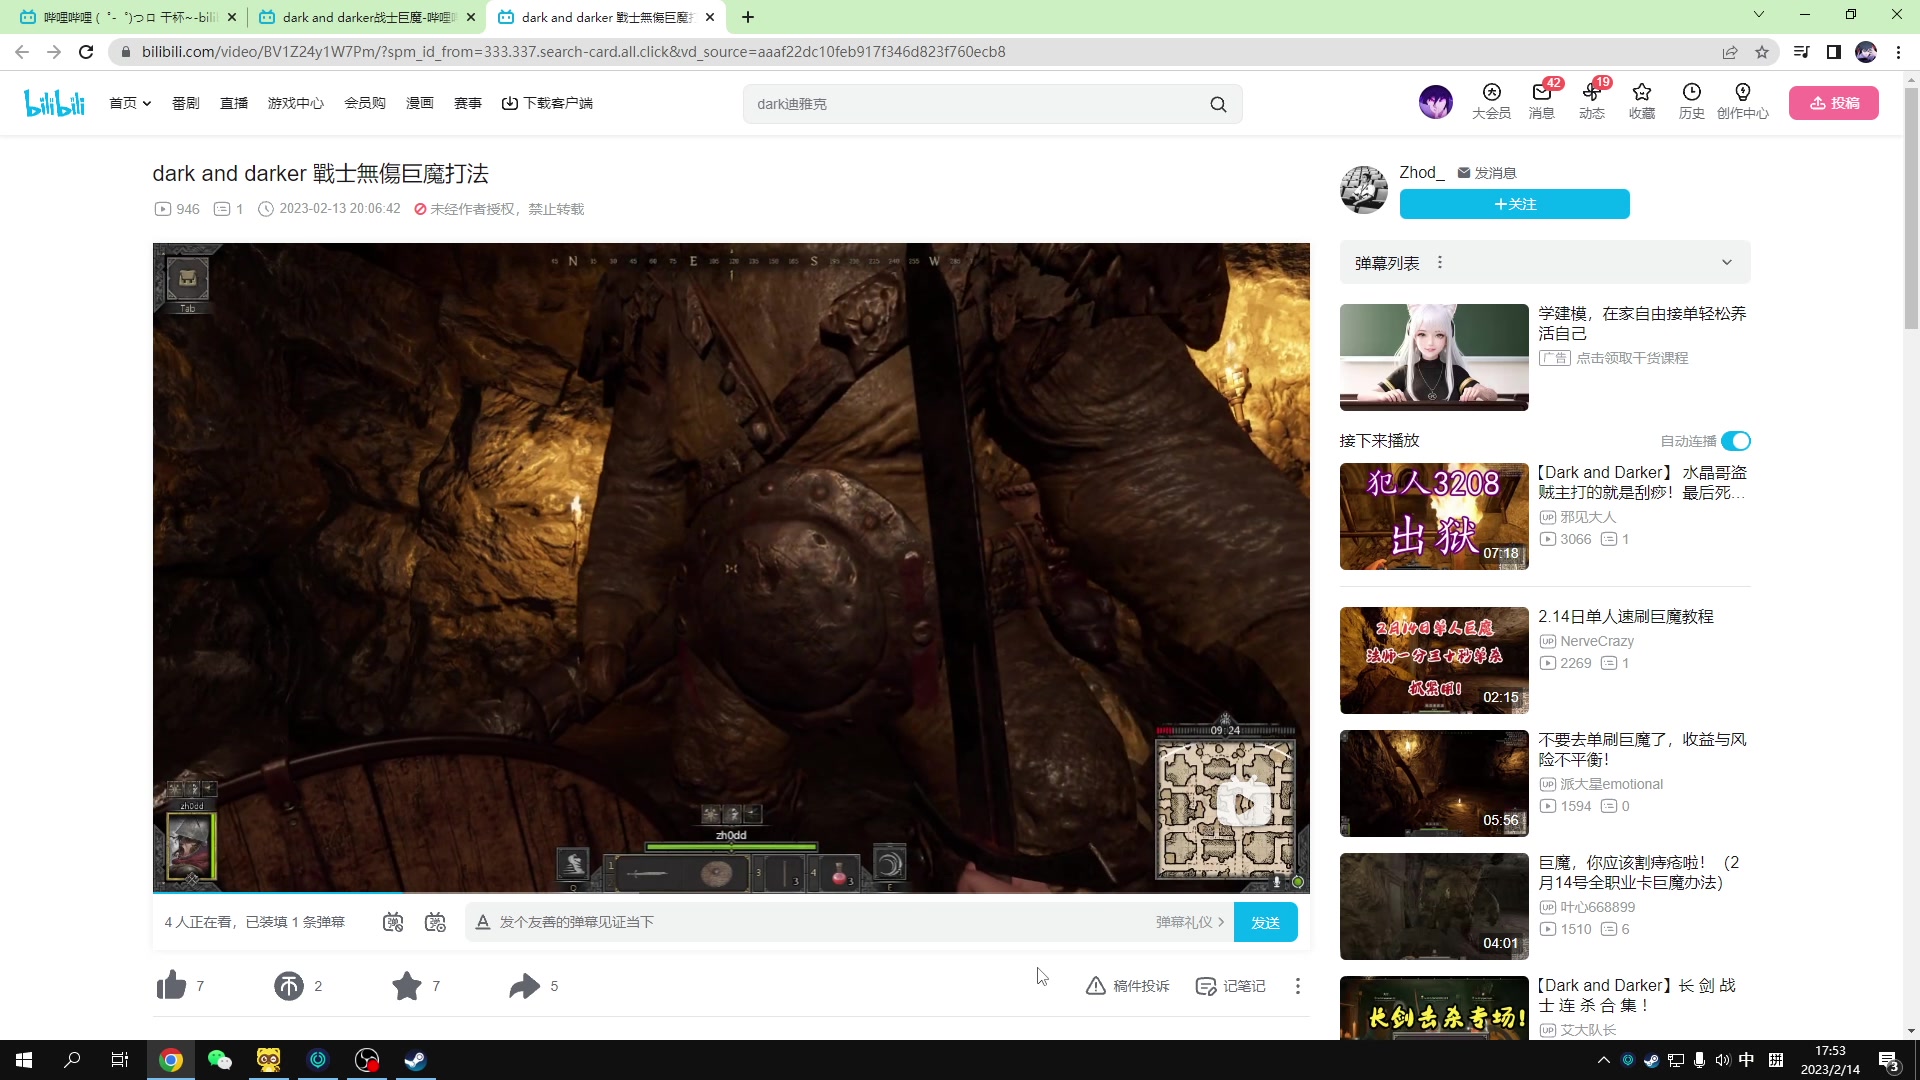
Task: Open Chrome side panel icon
Action: (1834, 52)
